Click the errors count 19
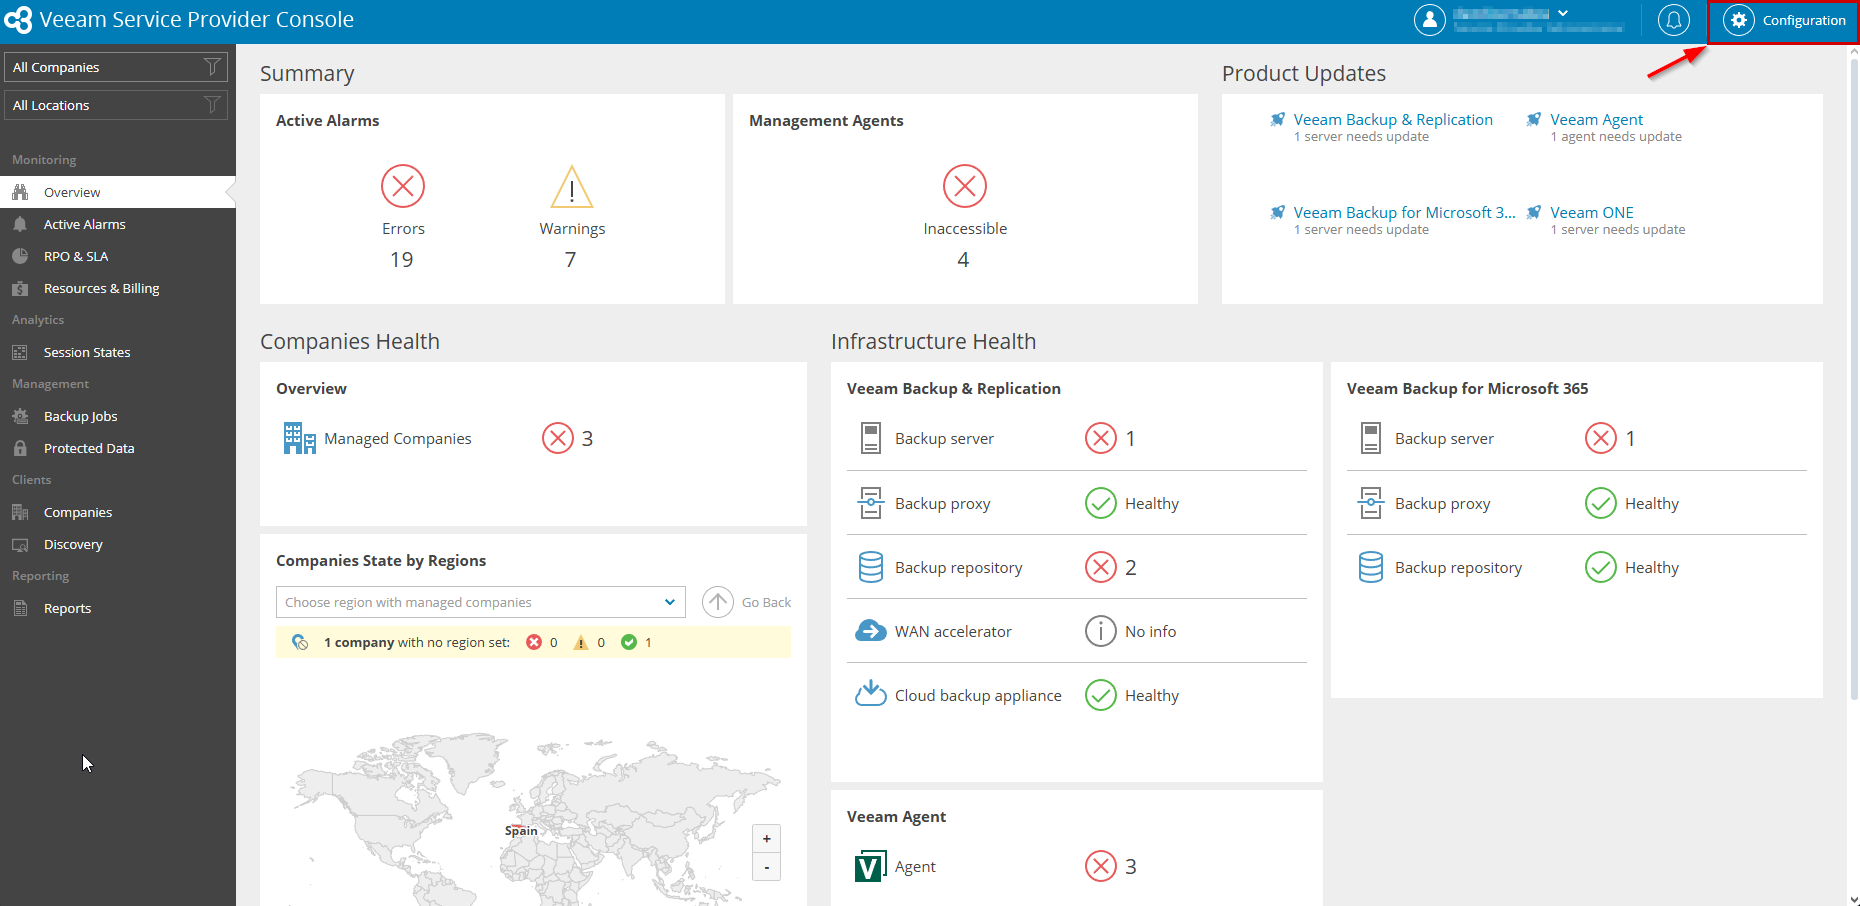This screenshot has height=906, width=1860. point(402,260)
